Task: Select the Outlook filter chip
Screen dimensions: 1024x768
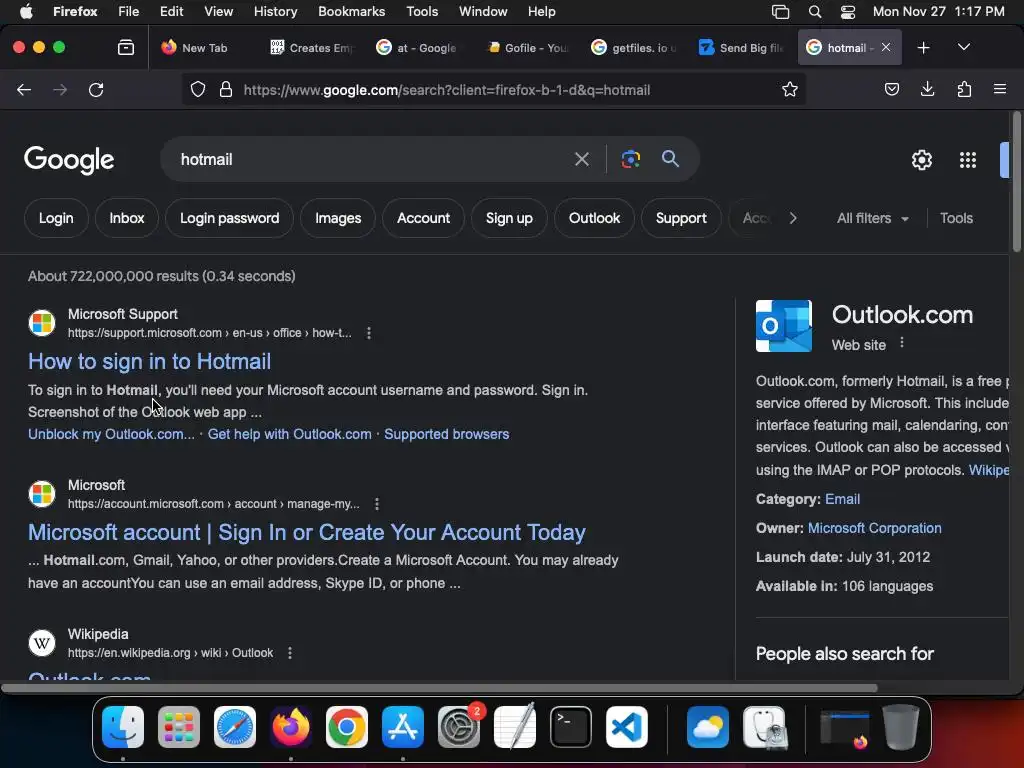Action: tap(594, 218)
